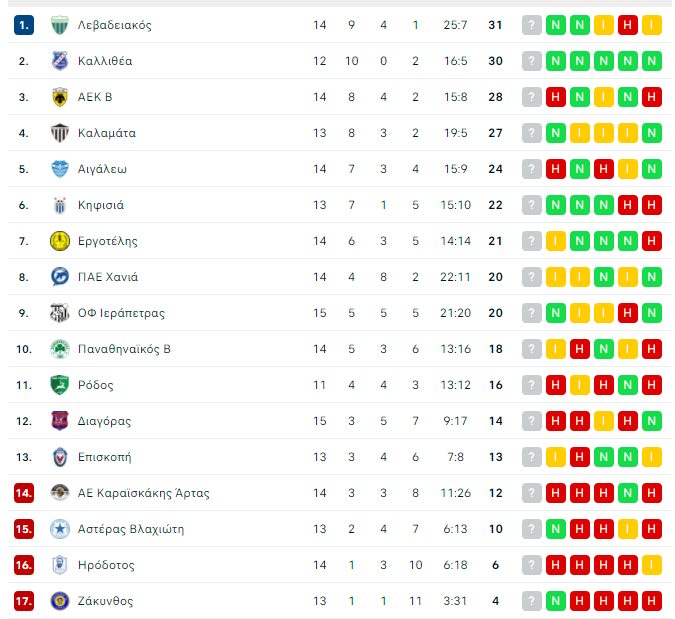
Task: Open the ΑΕΚ Β eagle crest
Action: [60, 97]
